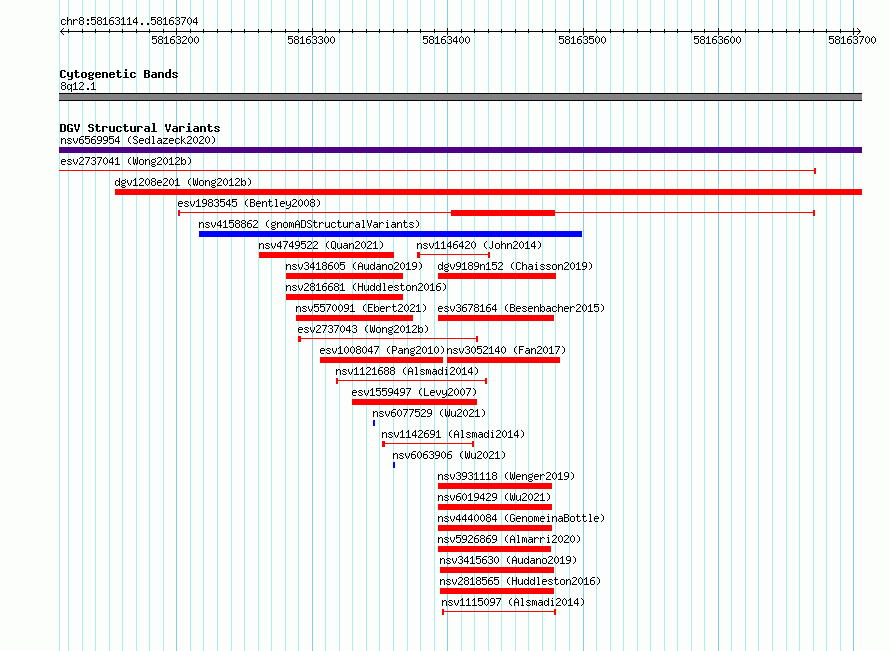Click ruler position 58163500
890x651 pixels.
pyautogui.click(x=582, y=40)
